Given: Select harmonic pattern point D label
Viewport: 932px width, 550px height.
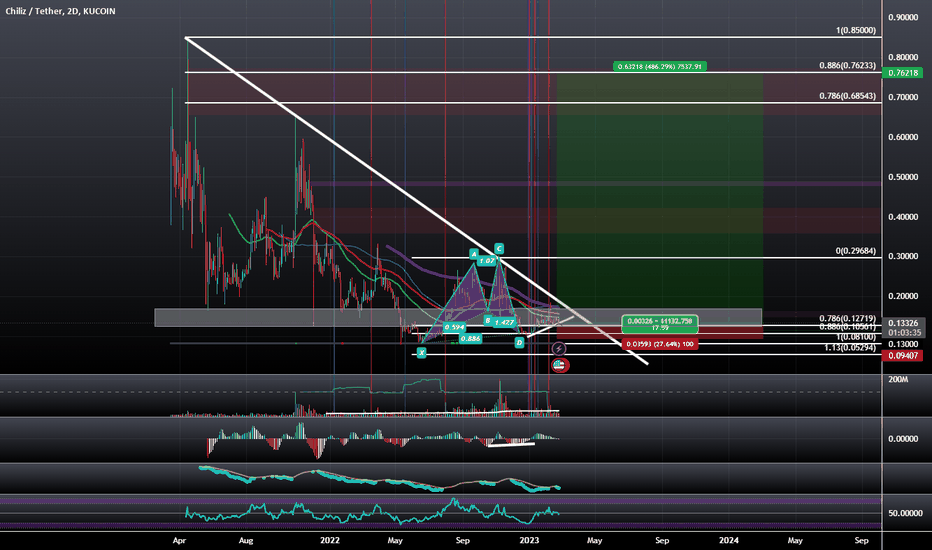Looking at the screenshot, I should [519, 342].
